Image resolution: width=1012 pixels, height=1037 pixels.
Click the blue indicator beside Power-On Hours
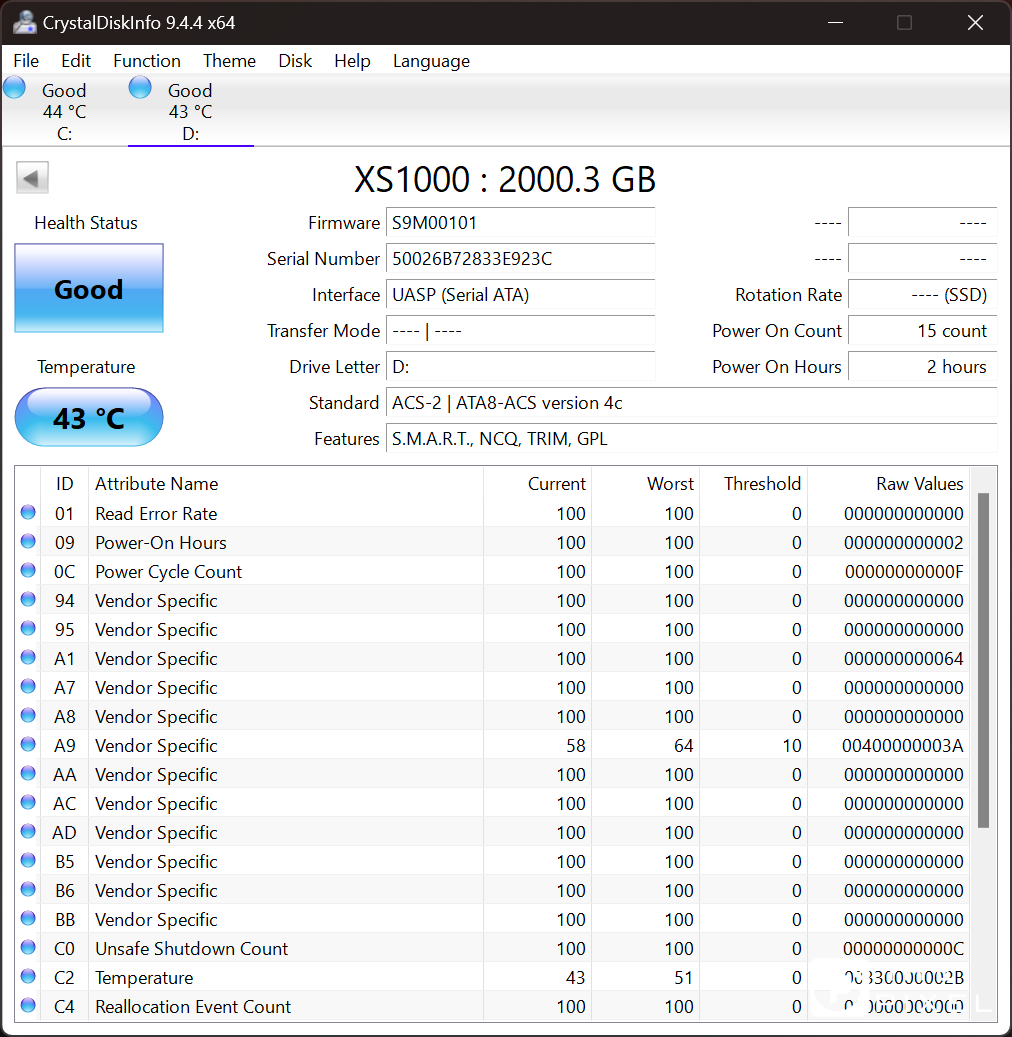[28, 541]
